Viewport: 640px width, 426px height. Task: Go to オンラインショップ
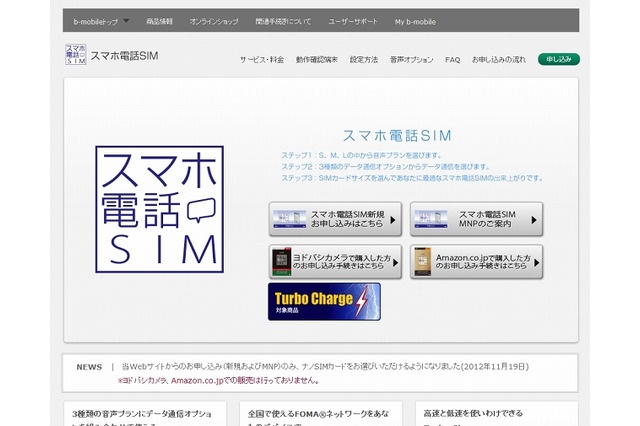click(213, 21)
